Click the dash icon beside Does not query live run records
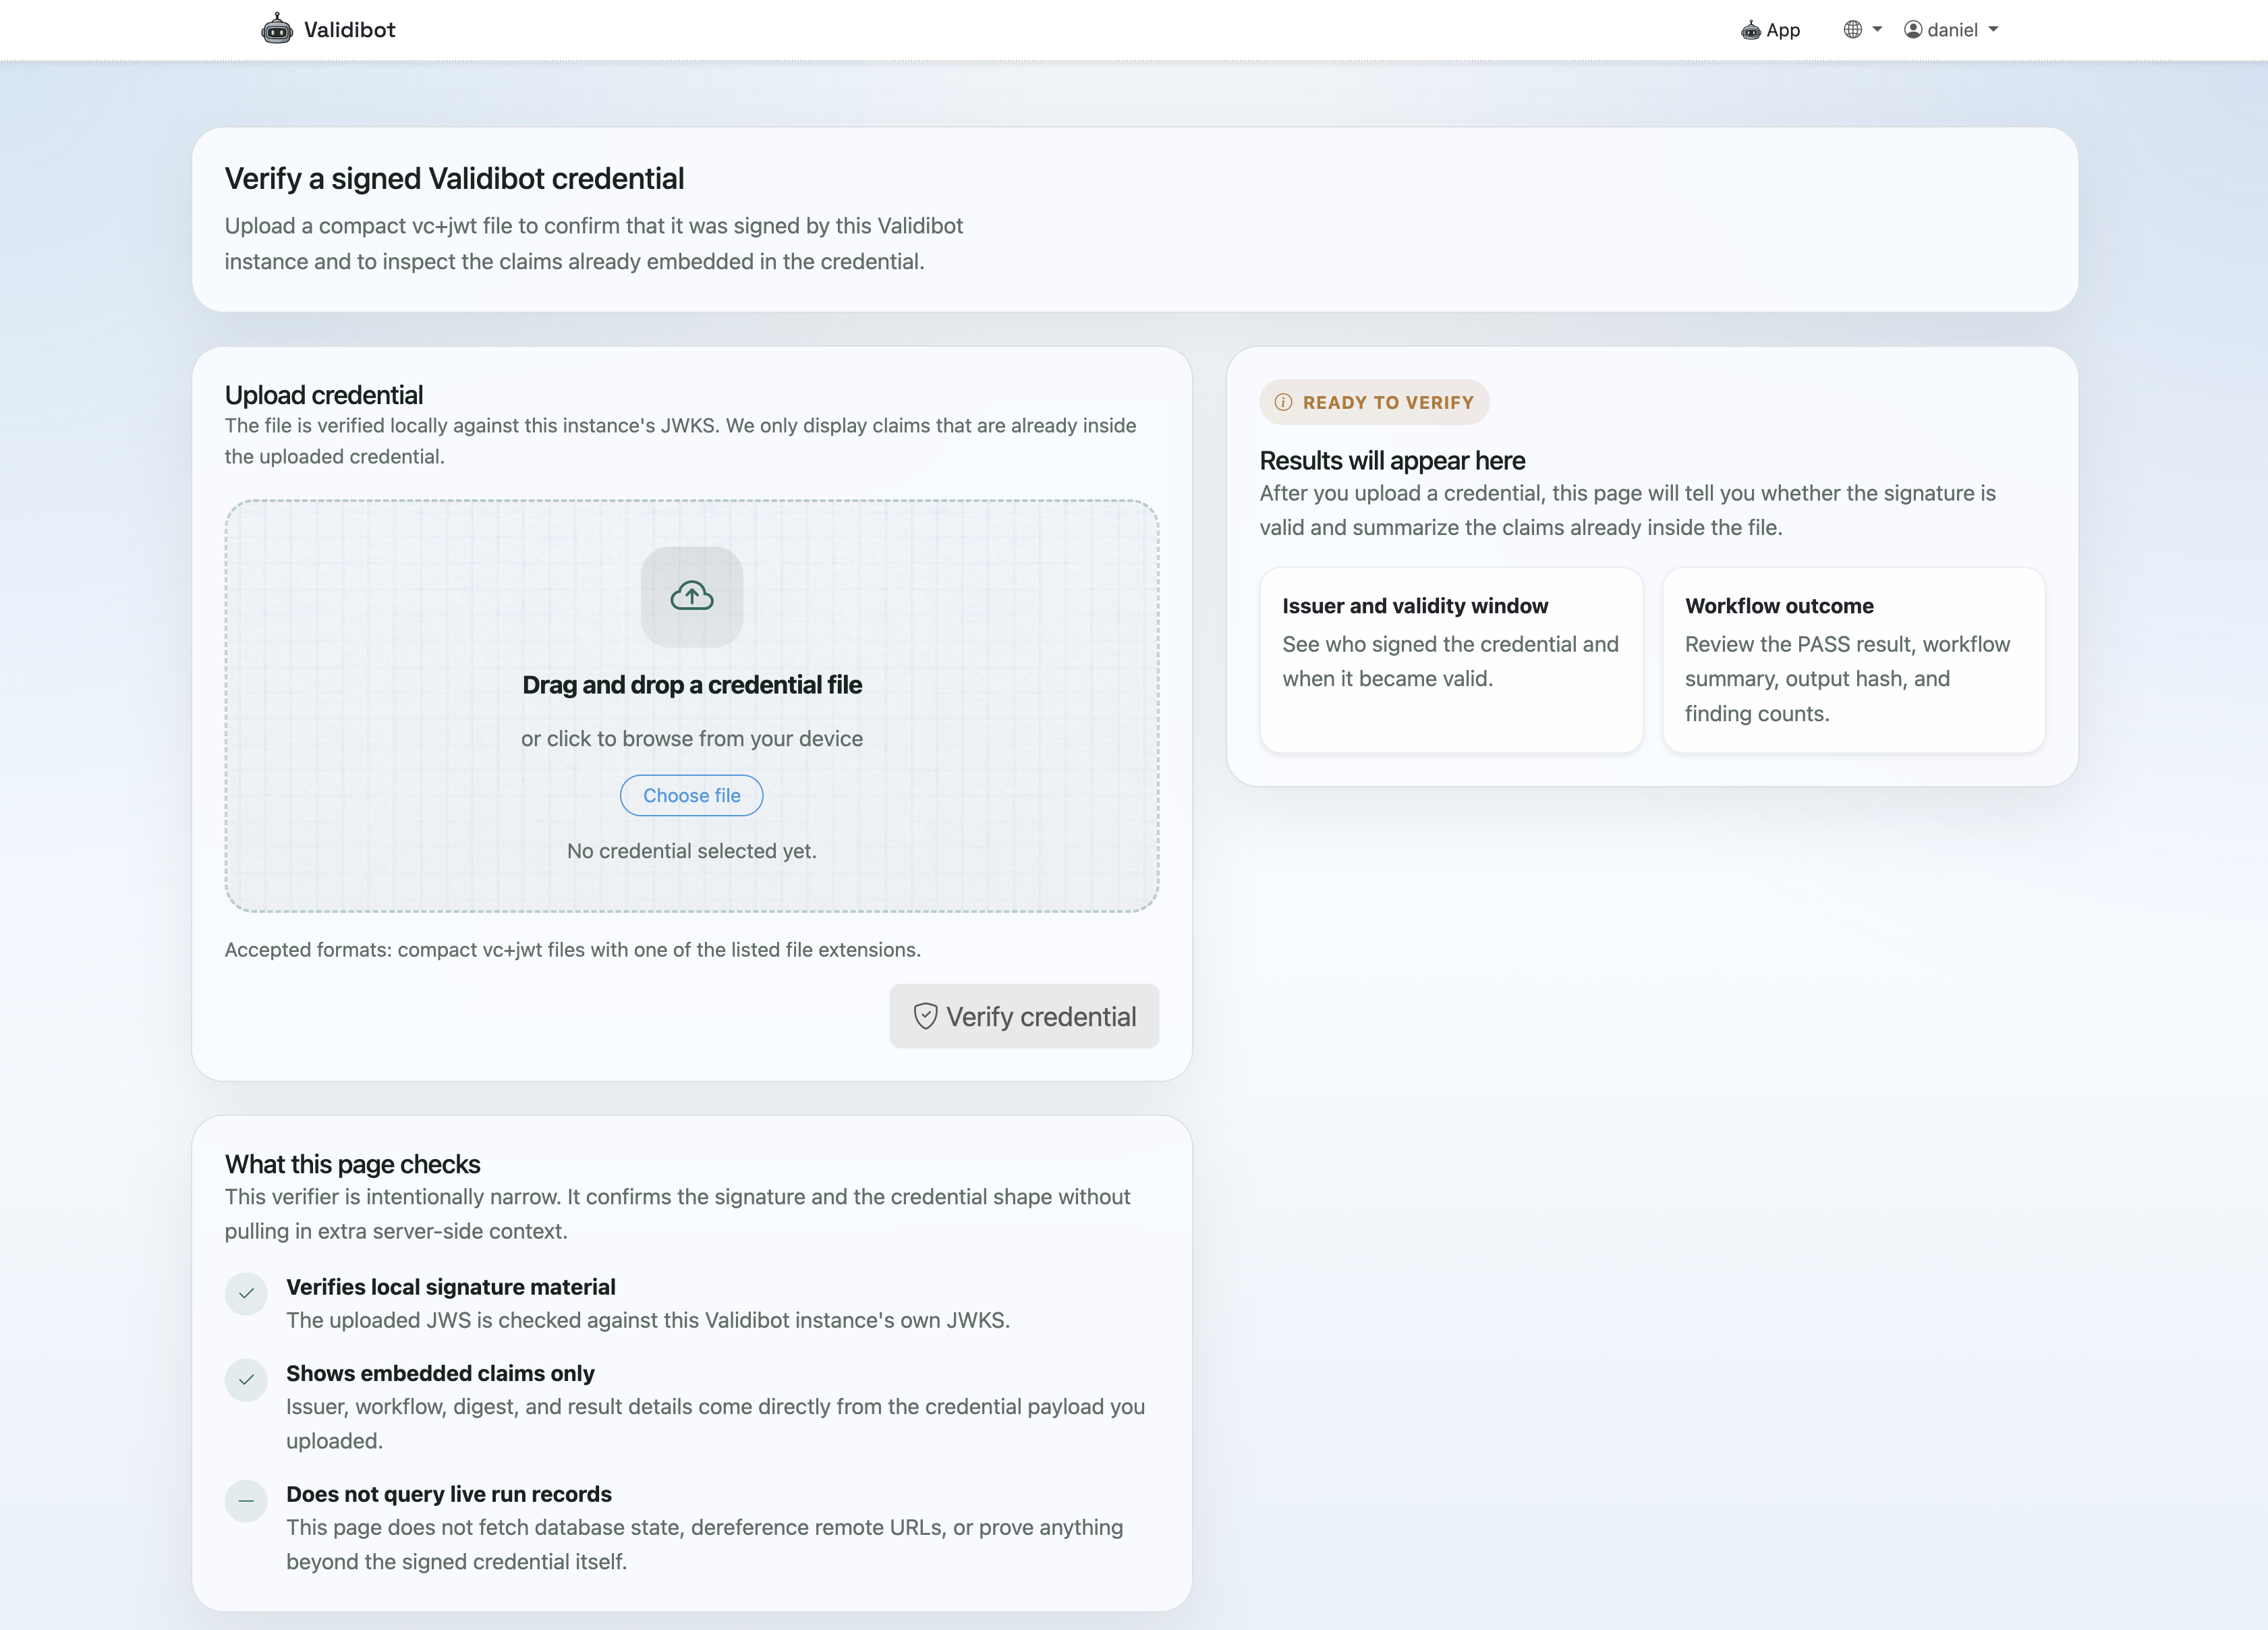The height and width of the screenshot is (1630, 2268). point(246,1501)
